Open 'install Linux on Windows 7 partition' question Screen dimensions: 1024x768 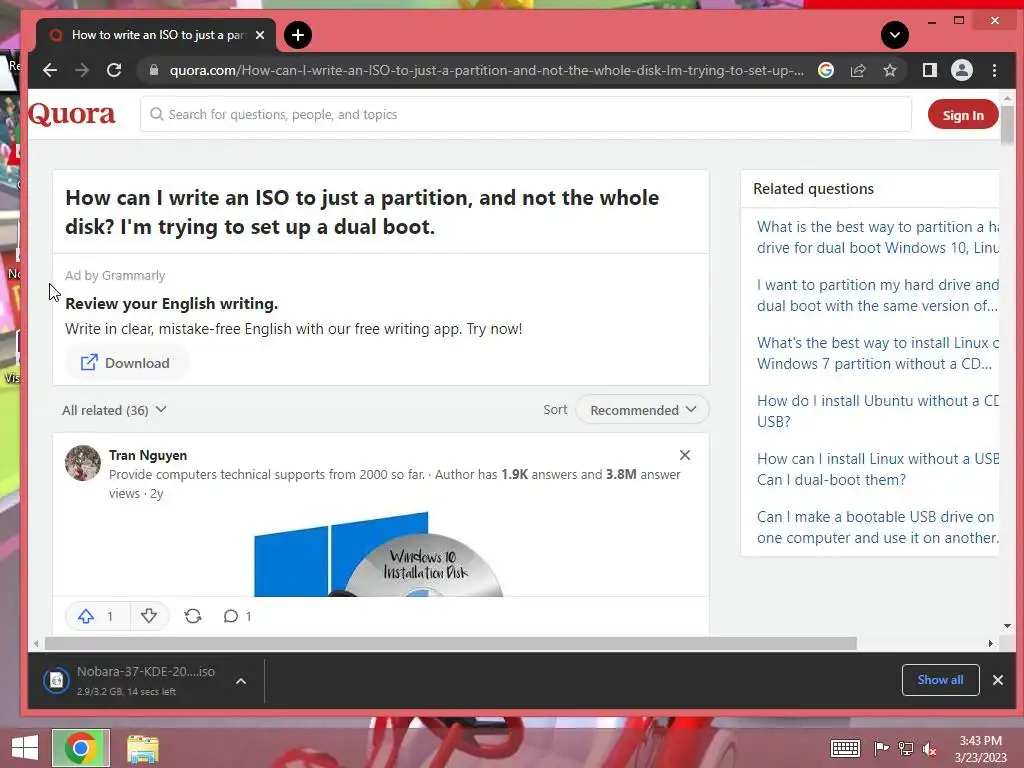pos(878,353)
